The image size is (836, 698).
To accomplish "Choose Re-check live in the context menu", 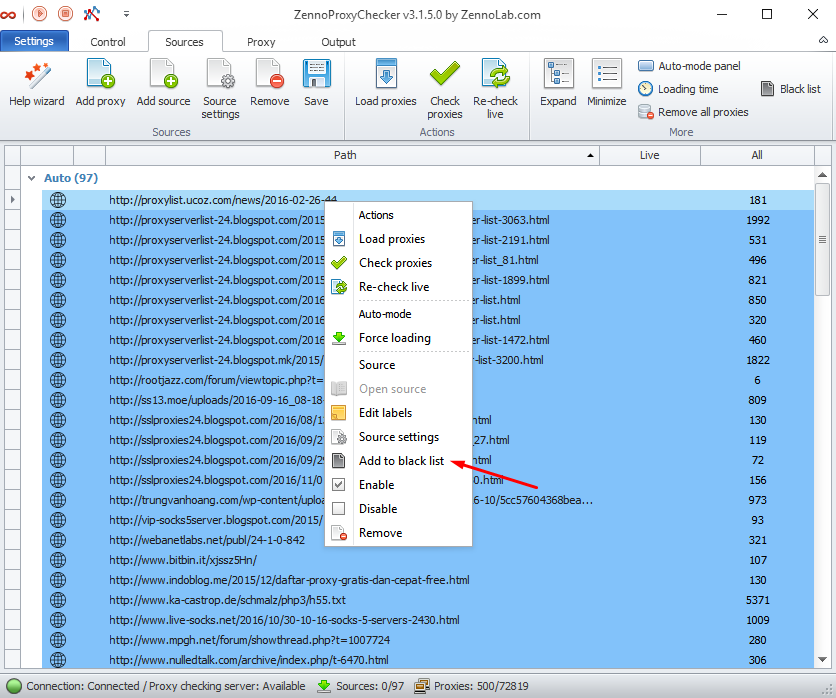I will pos(399,287).
